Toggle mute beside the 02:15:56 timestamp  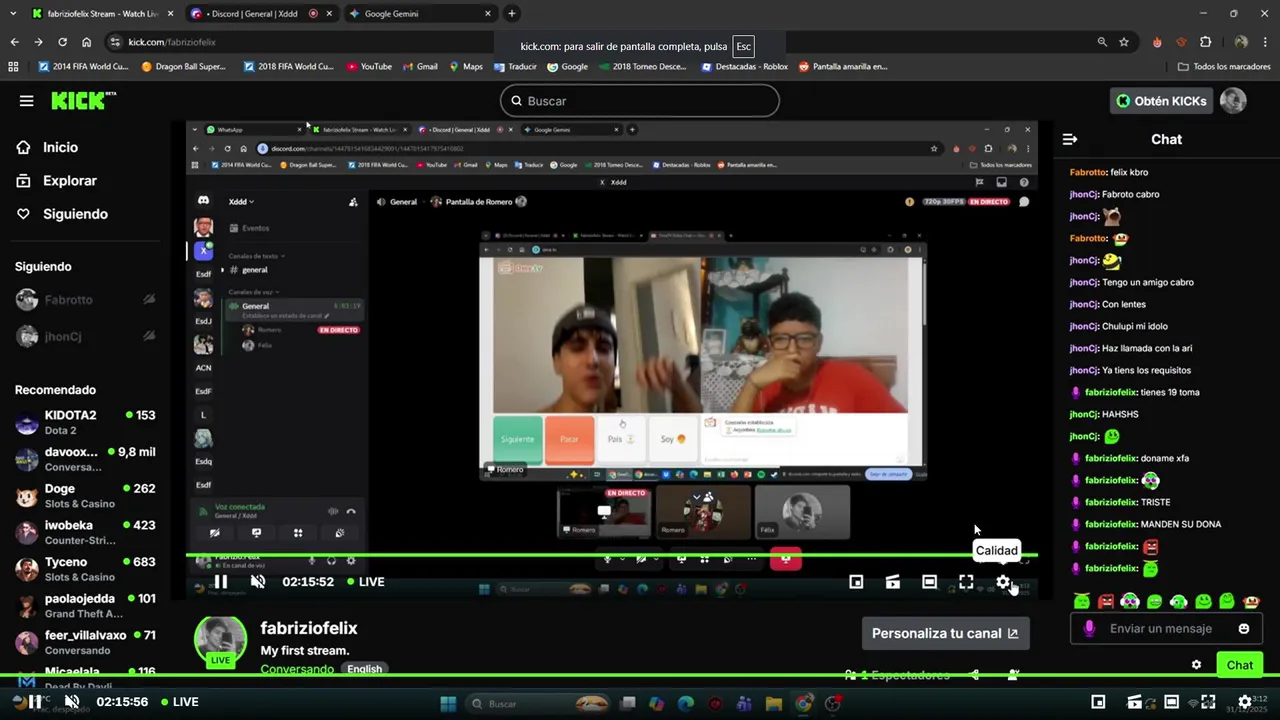pyautogui.click(x=72, y=702)
